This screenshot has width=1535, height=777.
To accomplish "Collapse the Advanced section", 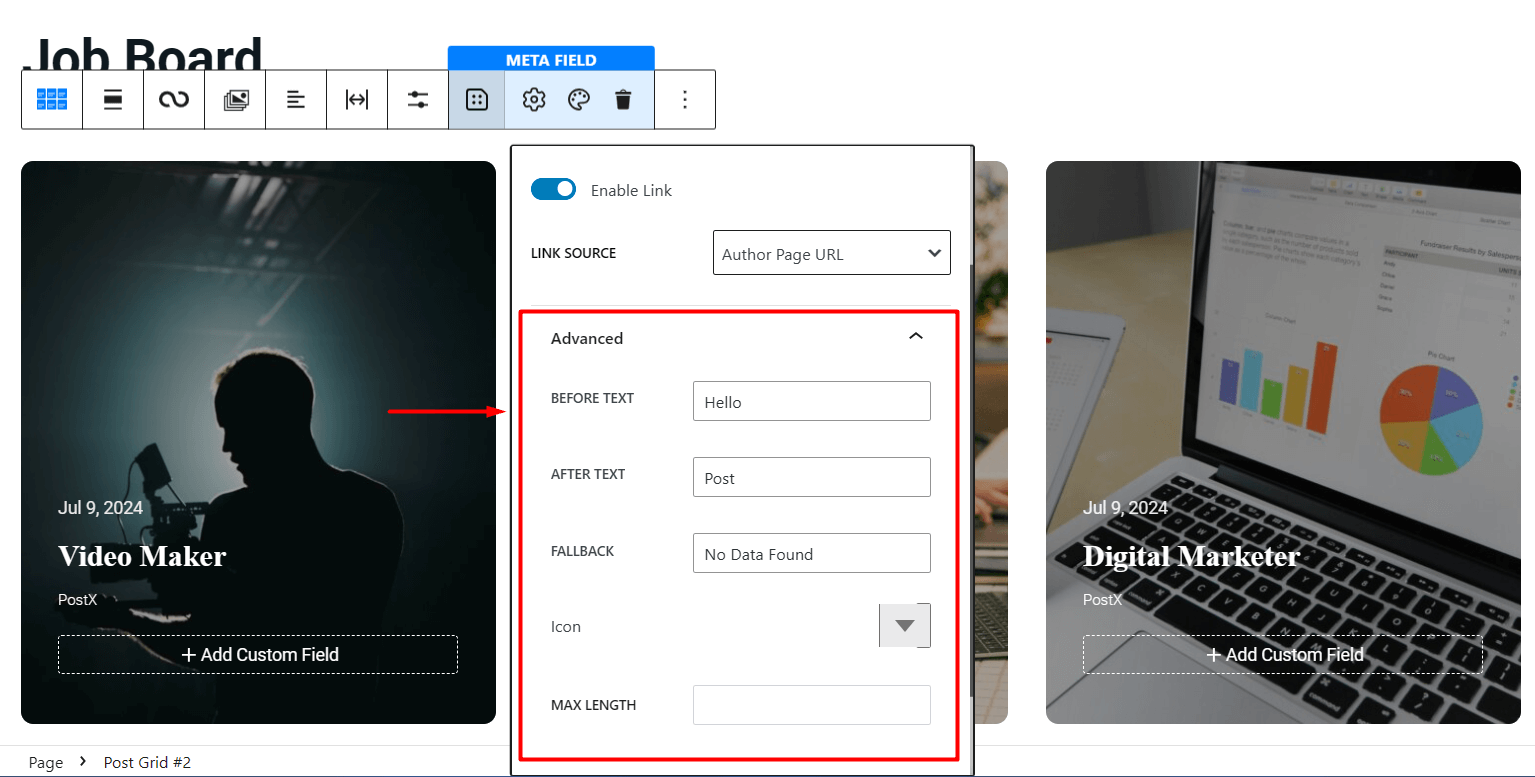I will (915, 337).
